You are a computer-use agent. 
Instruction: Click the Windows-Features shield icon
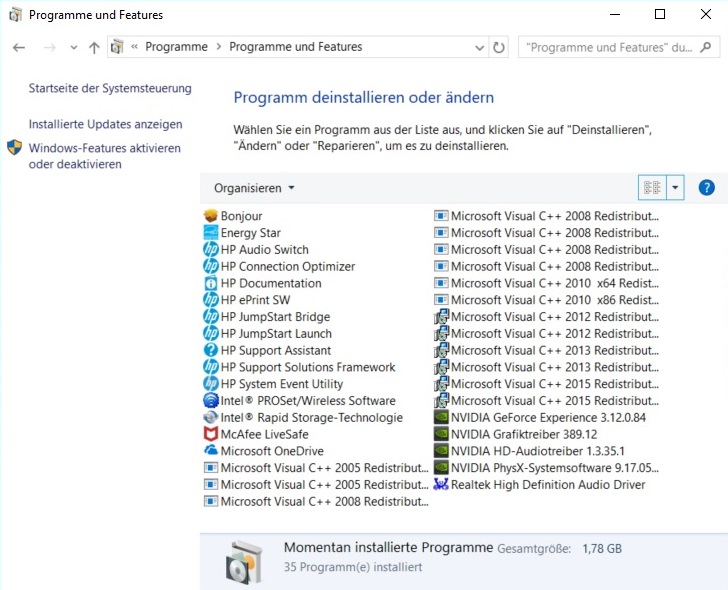[14, 148]
